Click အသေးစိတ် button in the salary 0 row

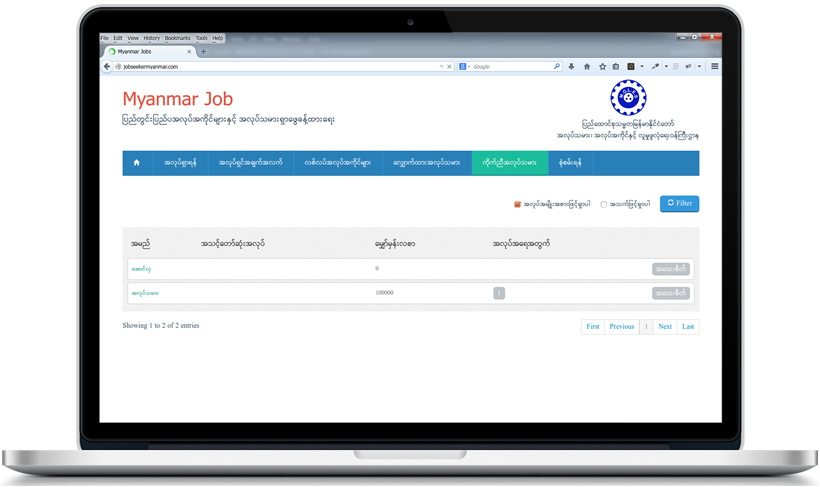[670, 269]
